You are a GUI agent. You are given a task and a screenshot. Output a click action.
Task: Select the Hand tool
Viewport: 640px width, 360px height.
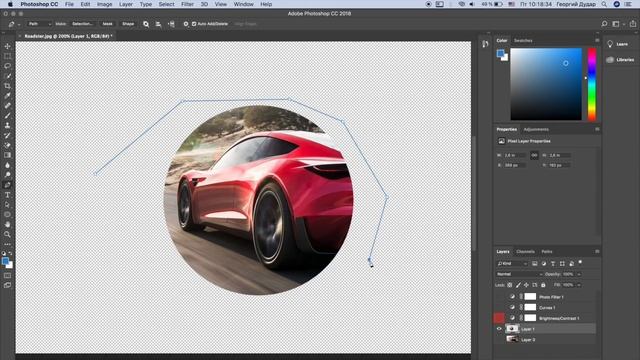[7, 224]
